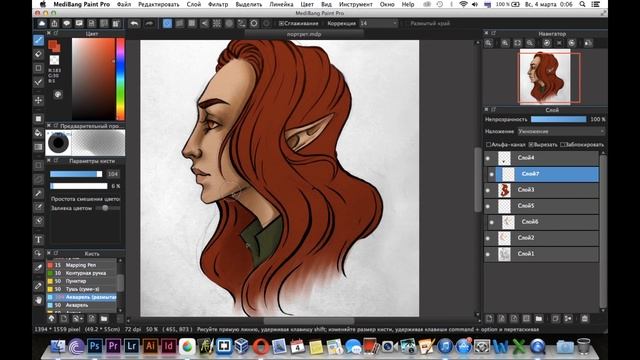This screenshot has height=360, width=640.
Task: Hide layer Слой3 via visibility dot
Action: tap(488, 190)
